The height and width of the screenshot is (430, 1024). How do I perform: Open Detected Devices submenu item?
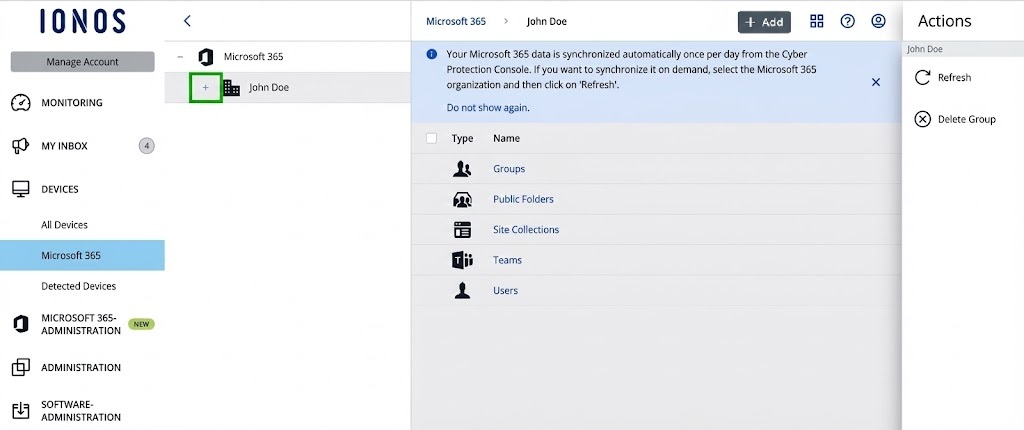pos(78,286)
